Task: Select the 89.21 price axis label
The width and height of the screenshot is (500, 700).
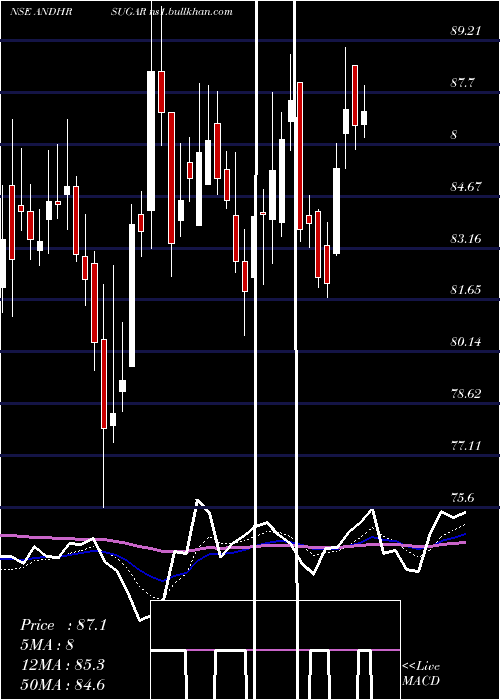Action: (466, 31)
